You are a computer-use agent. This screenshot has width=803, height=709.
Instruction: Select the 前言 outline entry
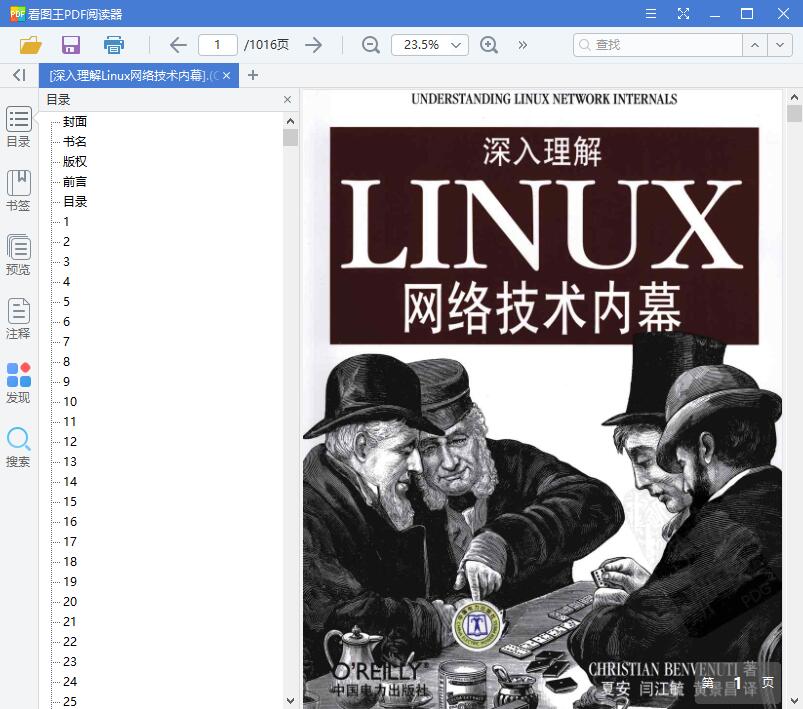pos(75,181)
